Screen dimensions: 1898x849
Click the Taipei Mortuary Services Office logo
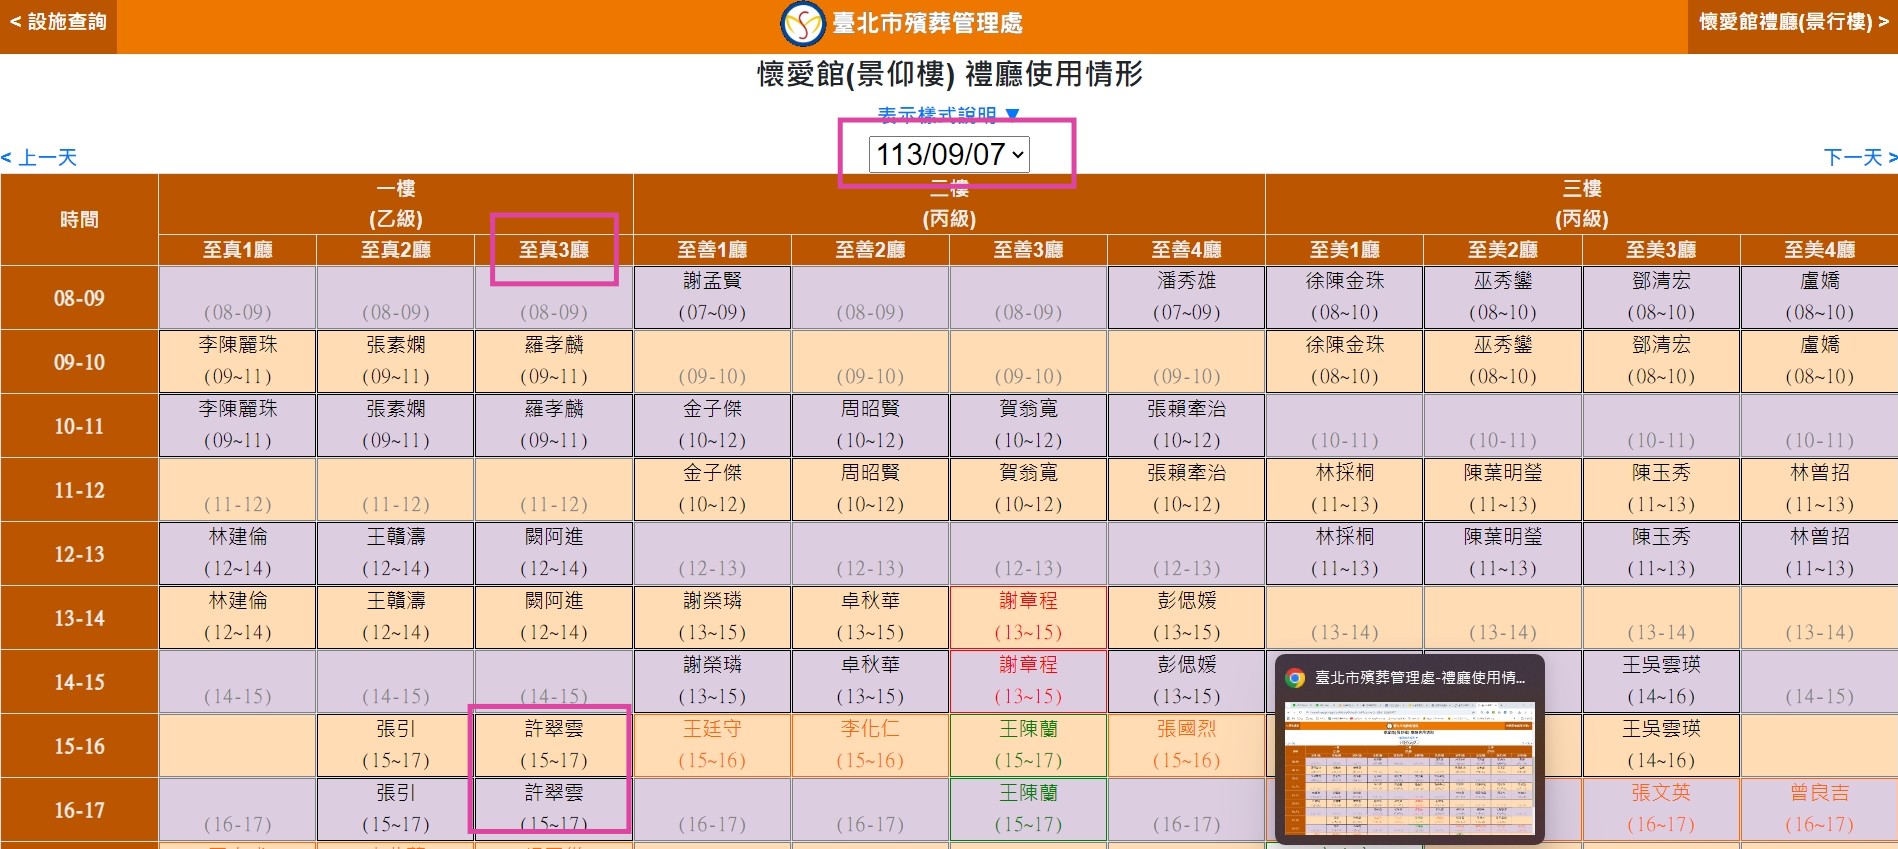802,24
